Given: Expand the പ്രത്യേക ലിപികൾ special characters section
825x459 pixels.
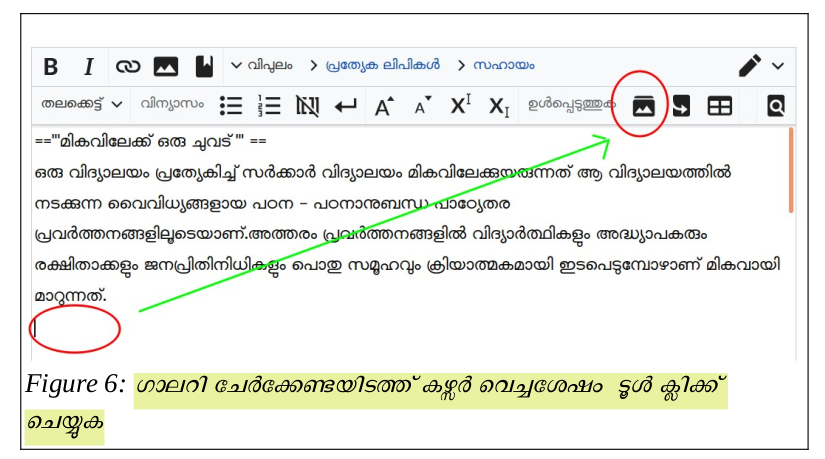Looking at the screenshot, I should pos(374,66).
